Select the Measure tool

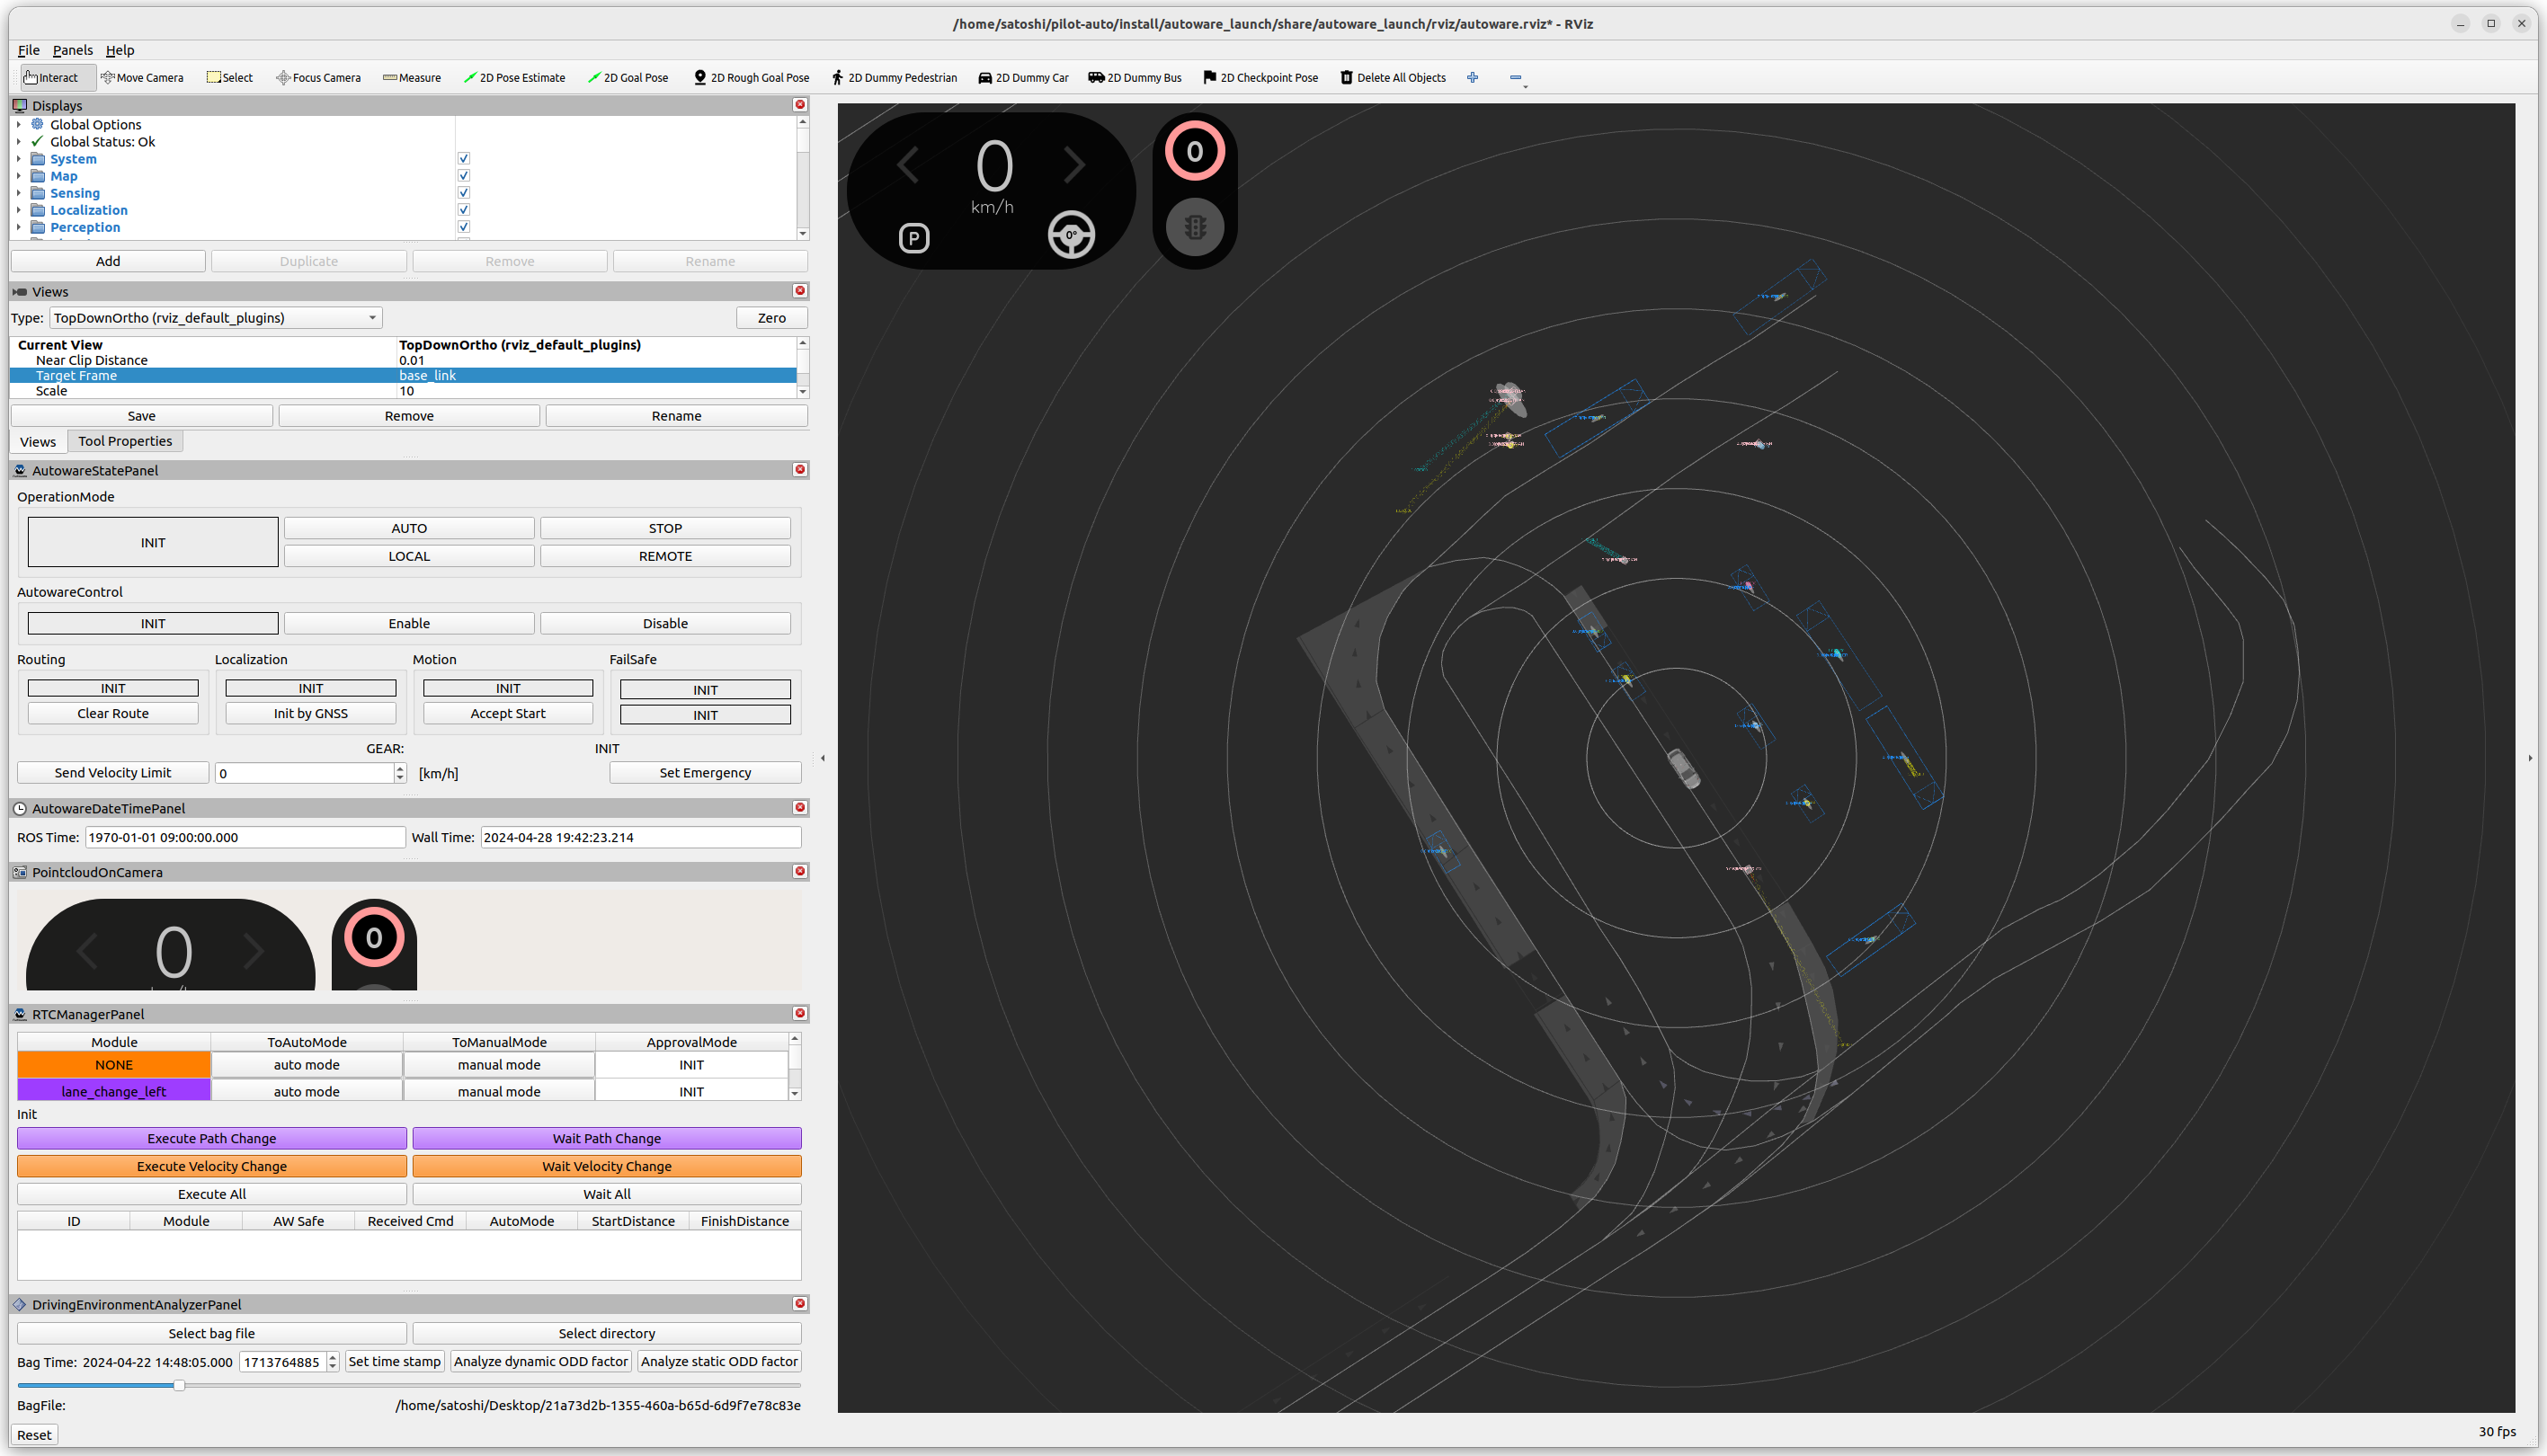coord(411,77)
